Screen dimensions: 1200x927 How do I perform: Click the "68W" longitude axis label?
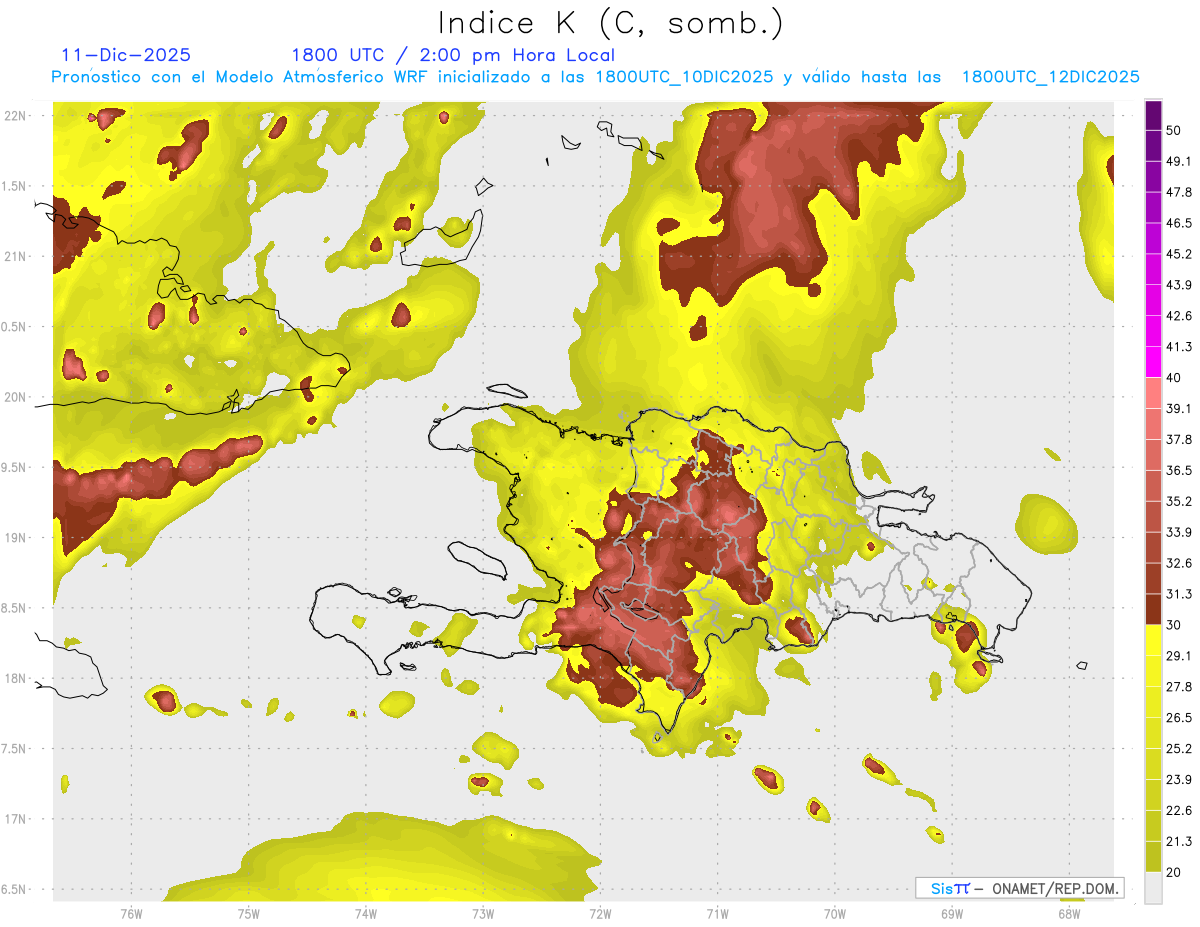tap(1069, 913)
